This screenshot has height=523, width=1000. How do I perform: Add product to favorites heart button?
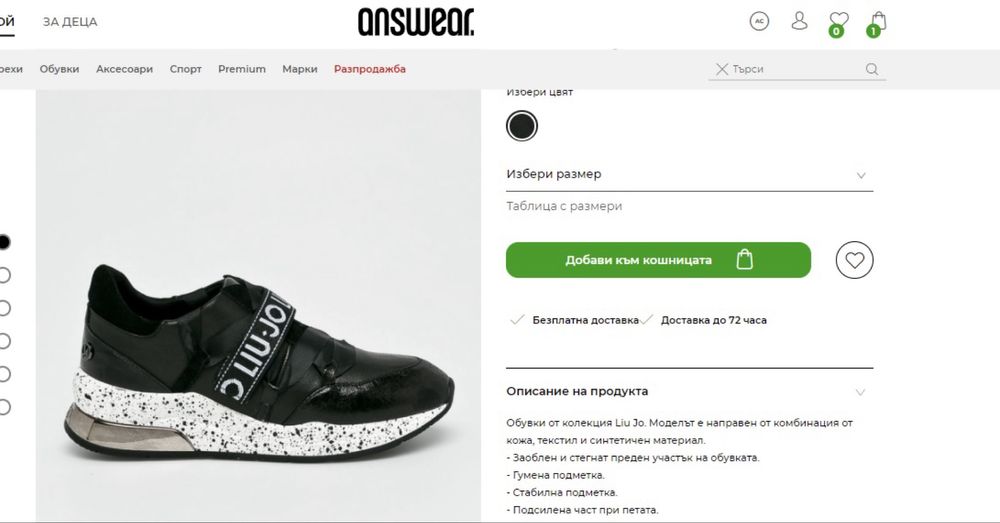tap(855, 260)
